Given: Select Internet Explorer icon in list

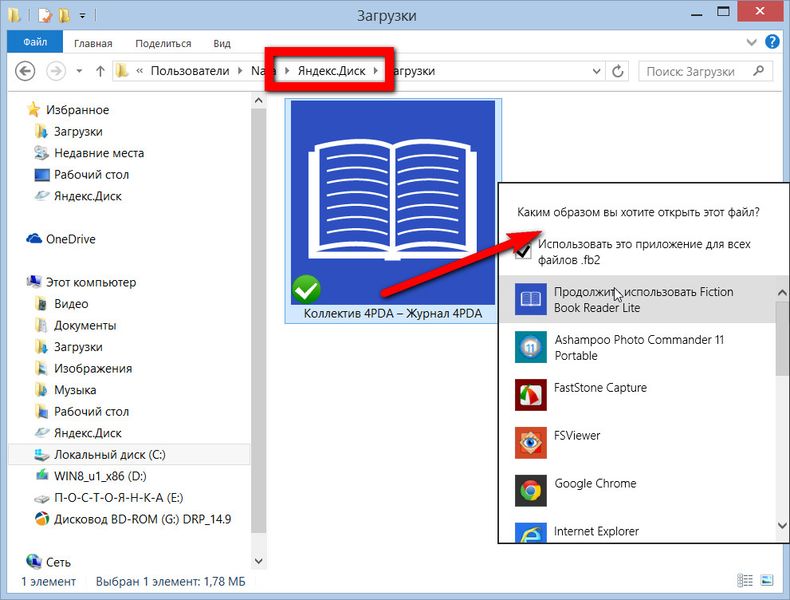Looking at the screenshot, I should click(531, 532).
